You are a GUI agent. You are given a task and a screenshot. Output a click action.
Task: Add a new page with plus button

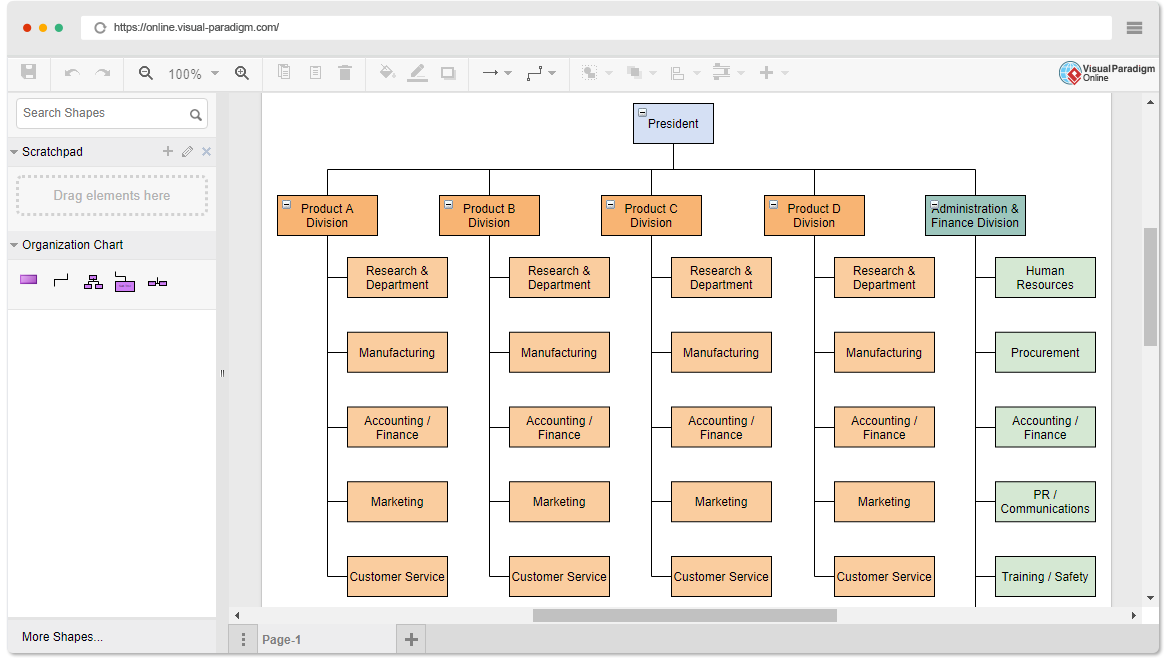pos(411,639)
